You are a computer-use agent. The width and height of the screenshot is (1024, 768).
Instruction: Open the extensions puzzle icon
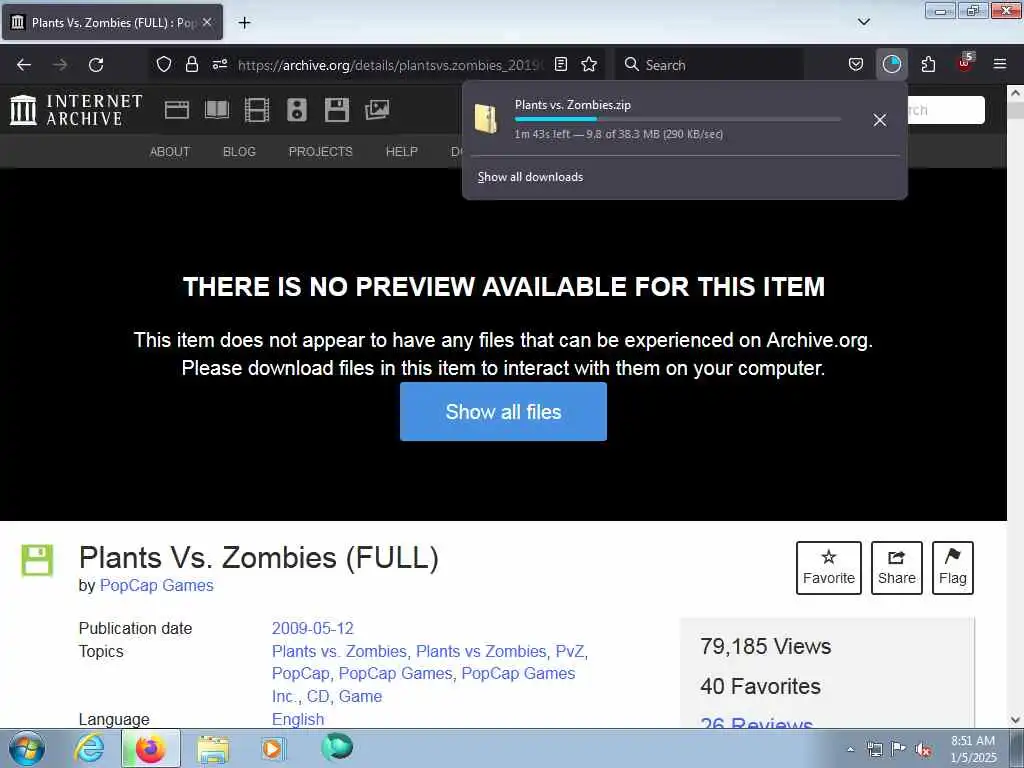928,65
